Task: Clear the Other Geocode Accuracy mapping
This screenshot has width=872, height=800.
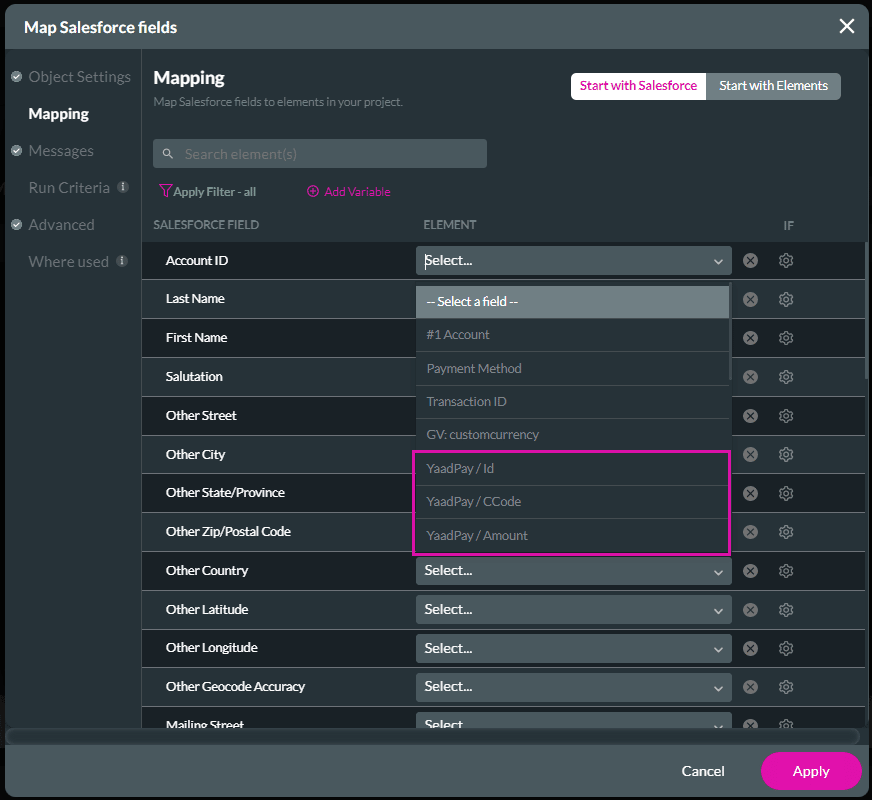Action: pos(750,687)
